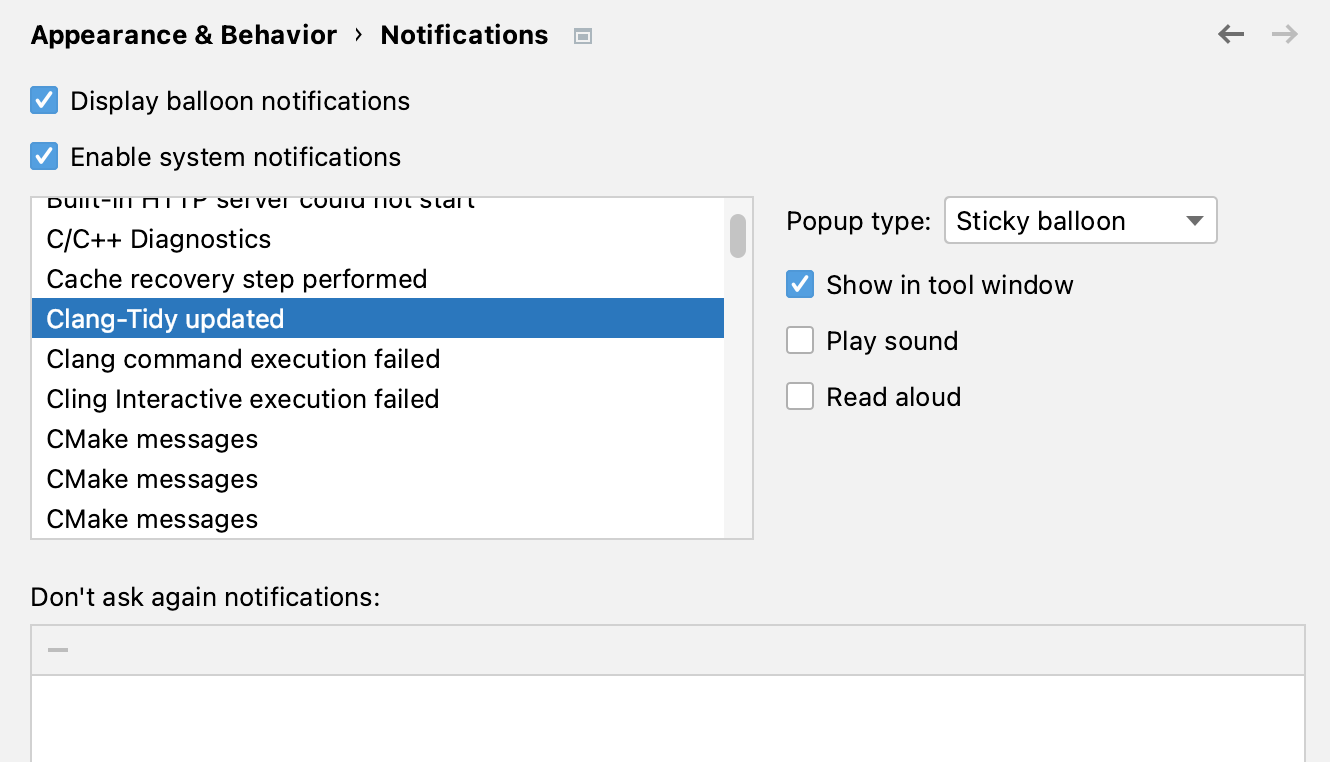Enable Play sound
The image size is (1330, 762).
tap(800, 340)
